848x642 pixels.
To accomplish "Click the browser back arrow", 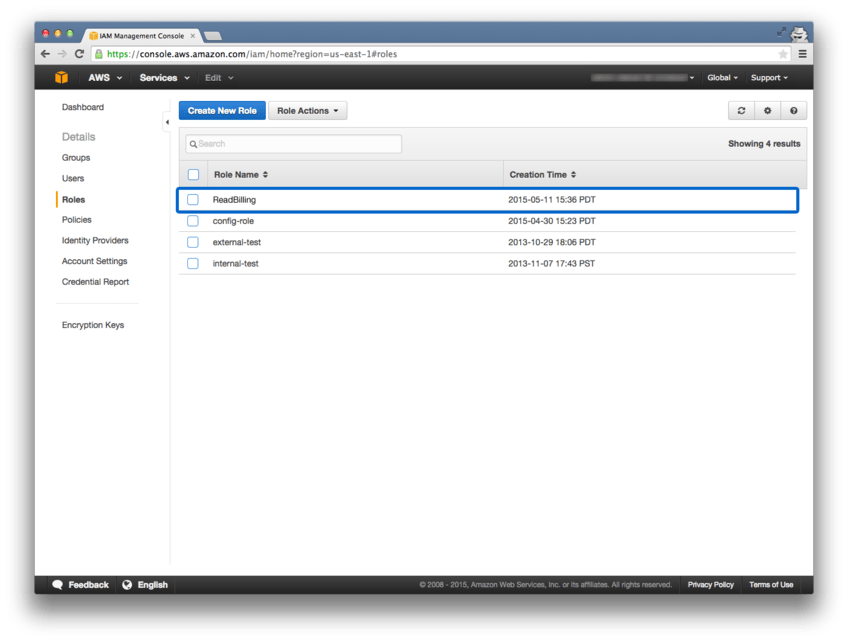I will click(45, 54).
